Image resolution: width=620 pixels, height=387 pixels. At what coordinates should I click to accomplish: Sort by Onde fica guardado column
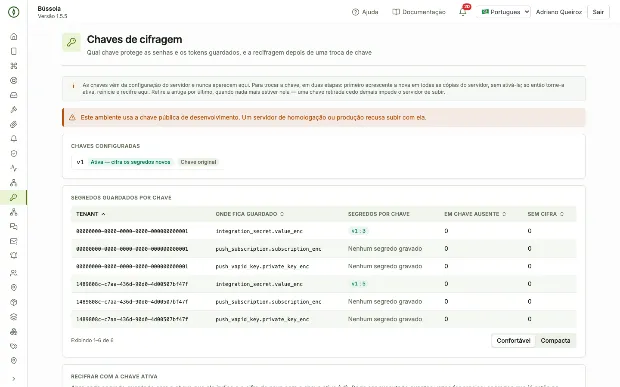250,214
